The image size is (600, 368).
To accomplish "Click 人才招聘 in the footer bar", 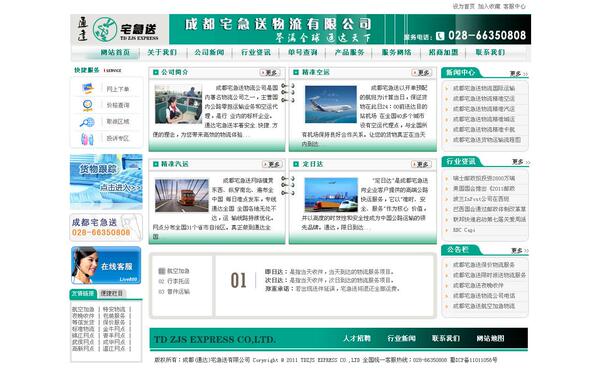I will click(357, 339).
